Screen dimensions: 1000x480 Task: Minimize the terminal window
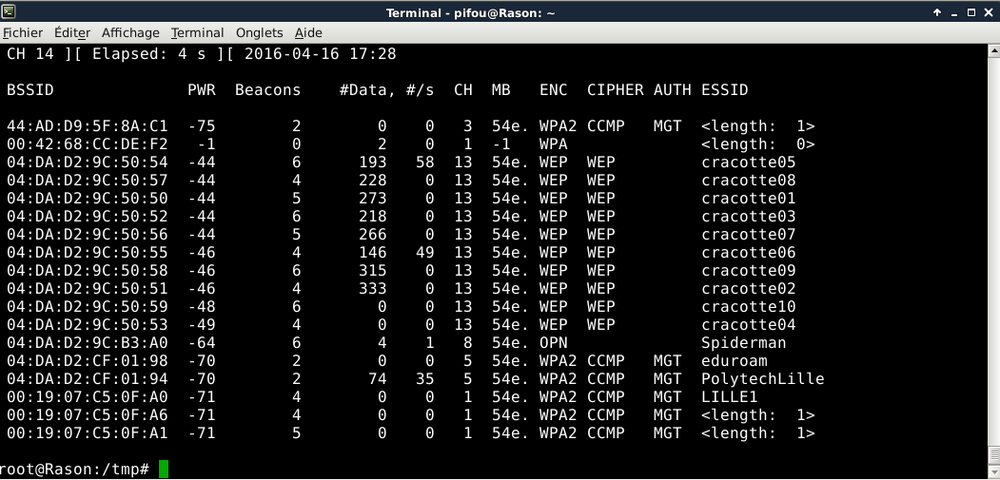[953, 12]
